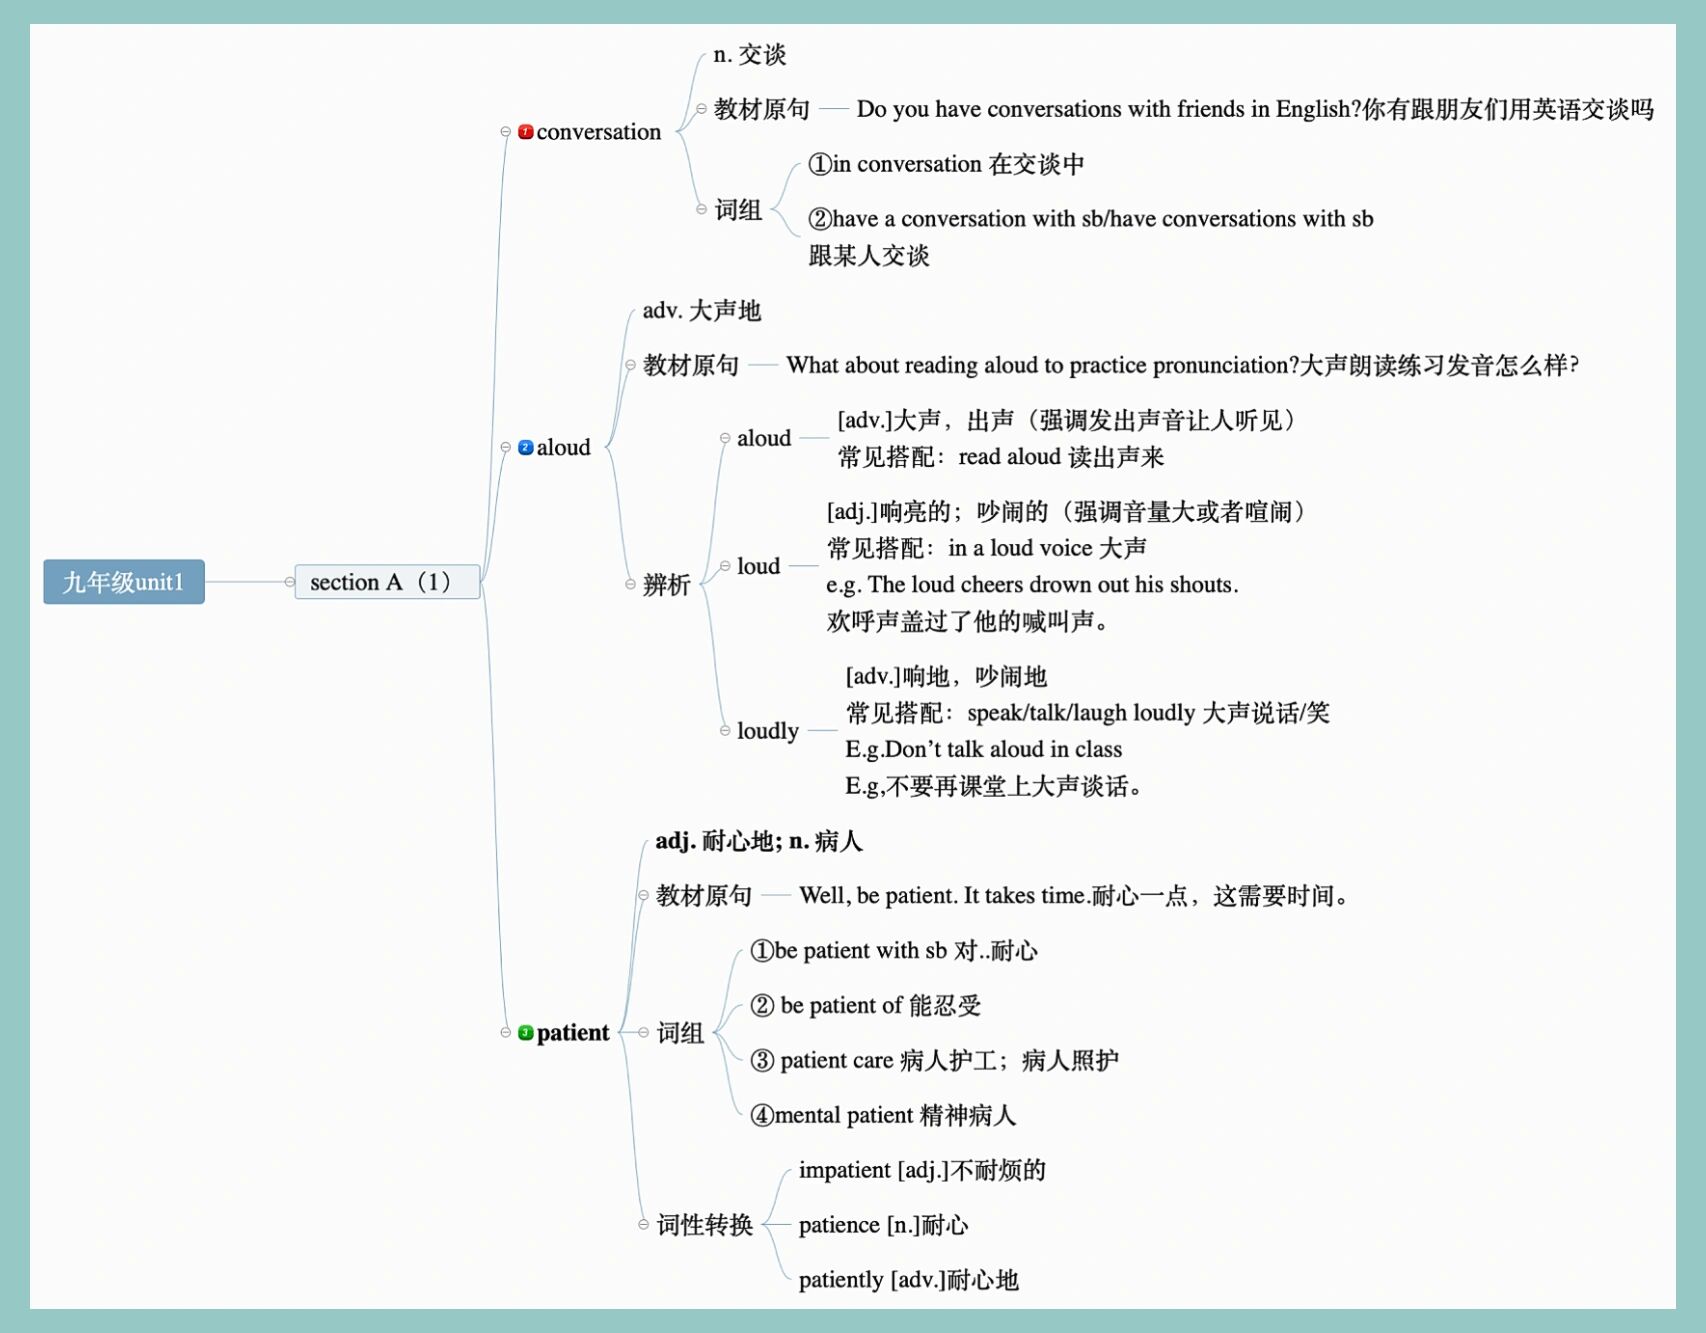The height and width of the screenshot is (1333, 1706).
Task: Collapse the 词性转换 branch
Action: click(x=643, y=1224)
